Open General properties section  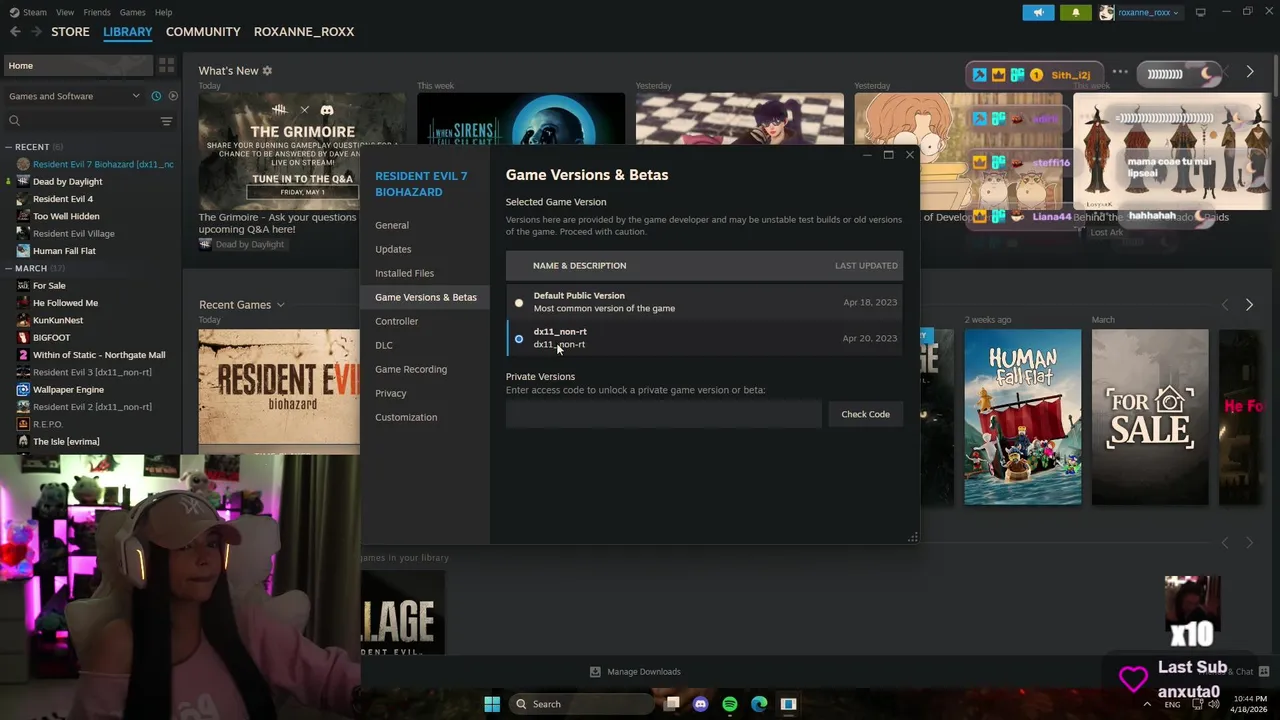[392, 225]
